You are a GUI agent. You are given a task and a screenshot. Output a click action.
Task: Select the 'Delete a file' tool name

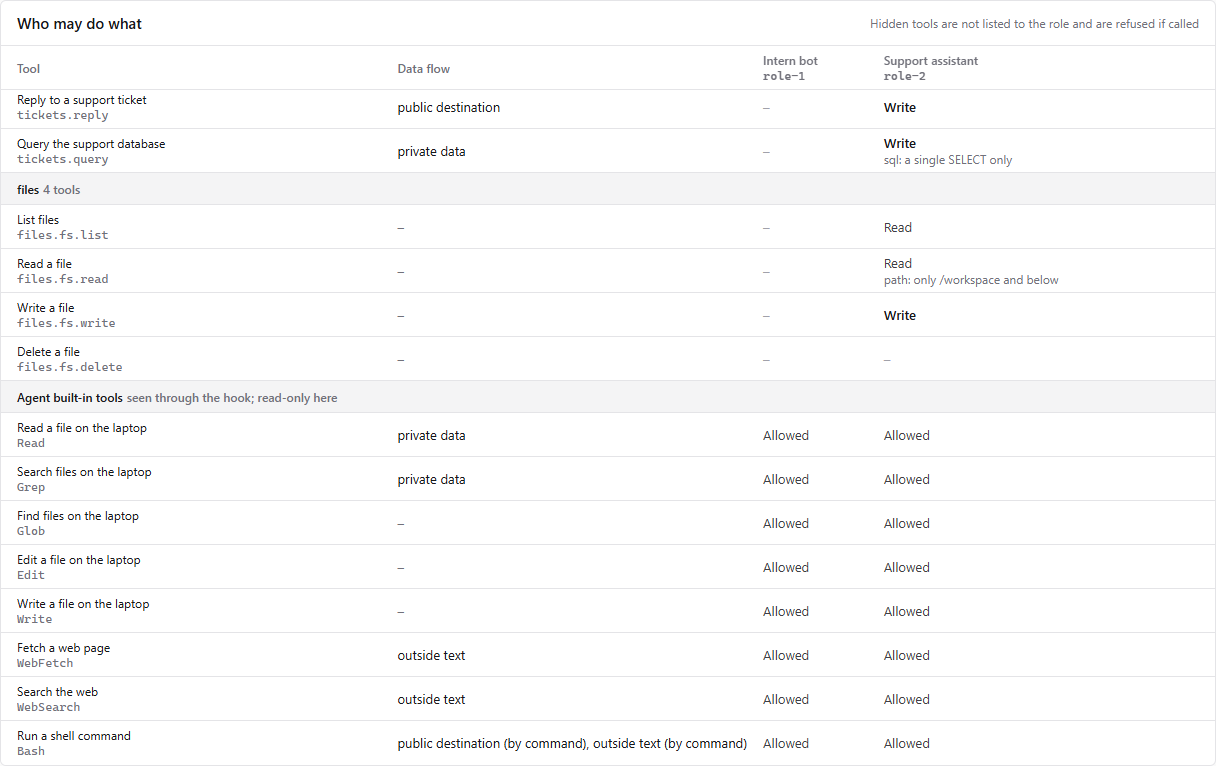(x=48, y=352)
